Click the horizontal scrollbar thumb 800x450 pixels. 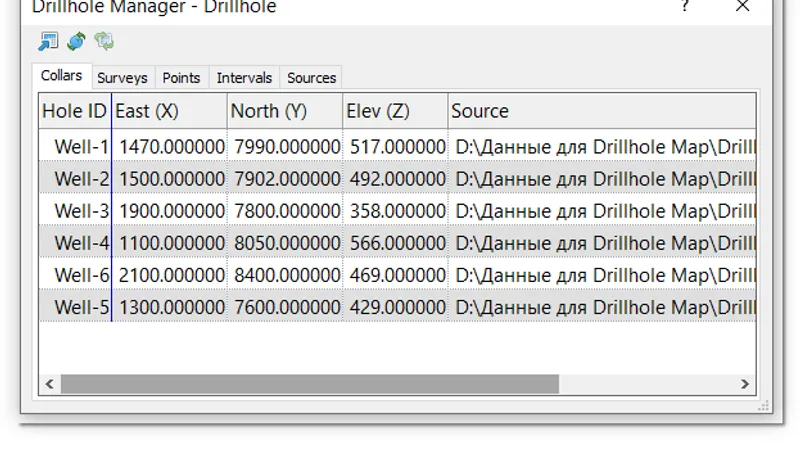310,384
